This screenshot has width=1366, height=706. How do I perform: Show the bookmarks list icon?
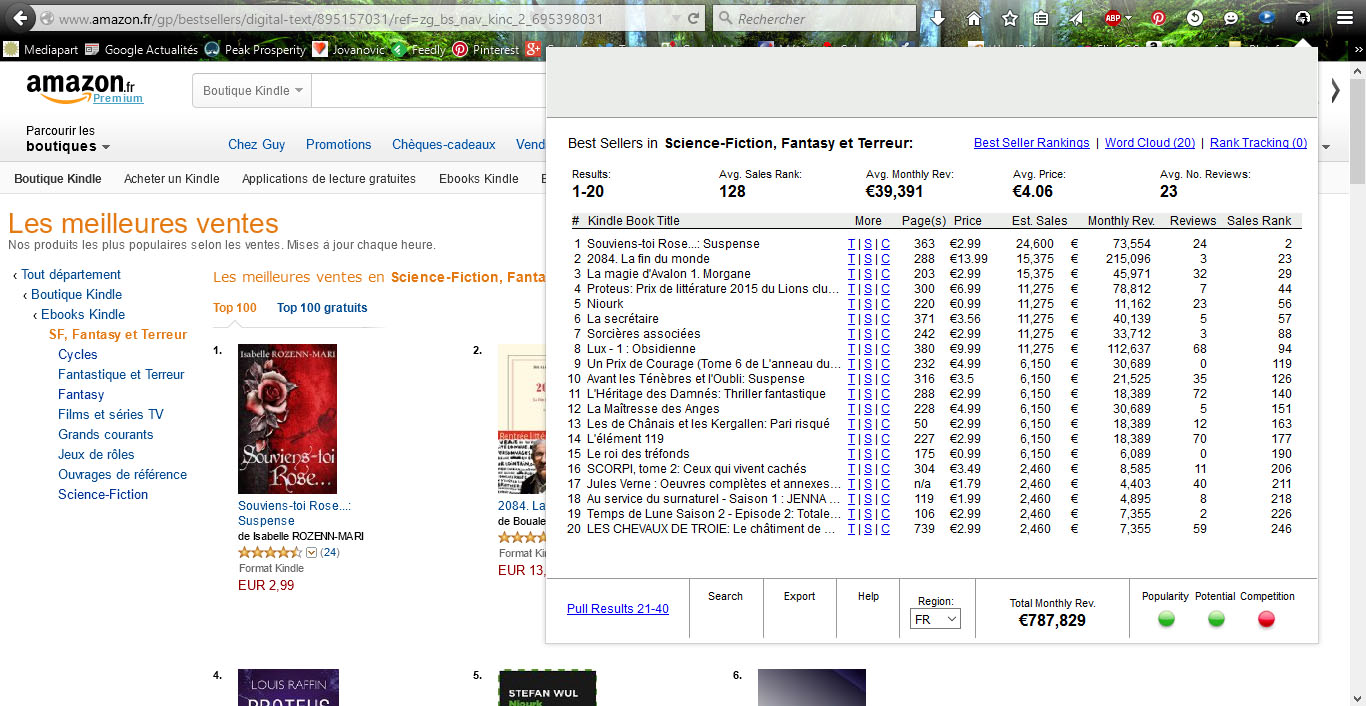pos(1041,18)
